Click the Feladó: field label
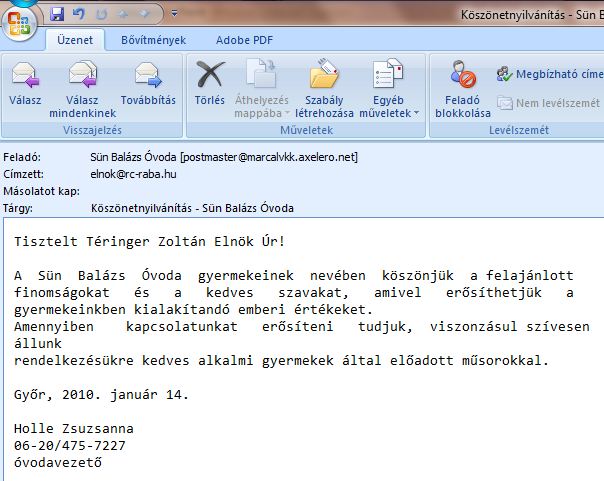Viewport: 604px width, 481px height. (x=22, y=157)
